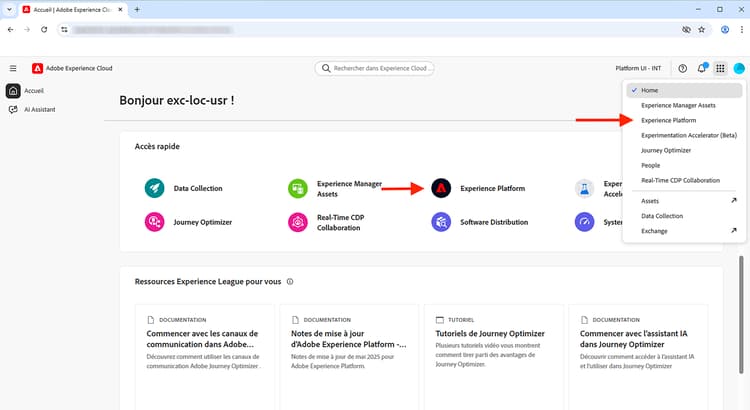This screenshot has height=410, width=750.
Task: Click the Experience Manager Assets green icon
Action: (298, 188)
